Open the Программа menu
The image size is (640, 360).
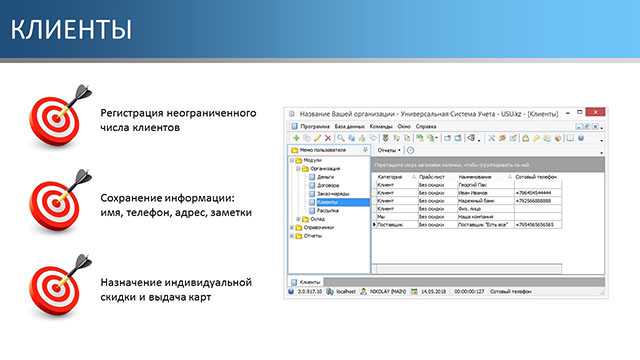(315, 127)
